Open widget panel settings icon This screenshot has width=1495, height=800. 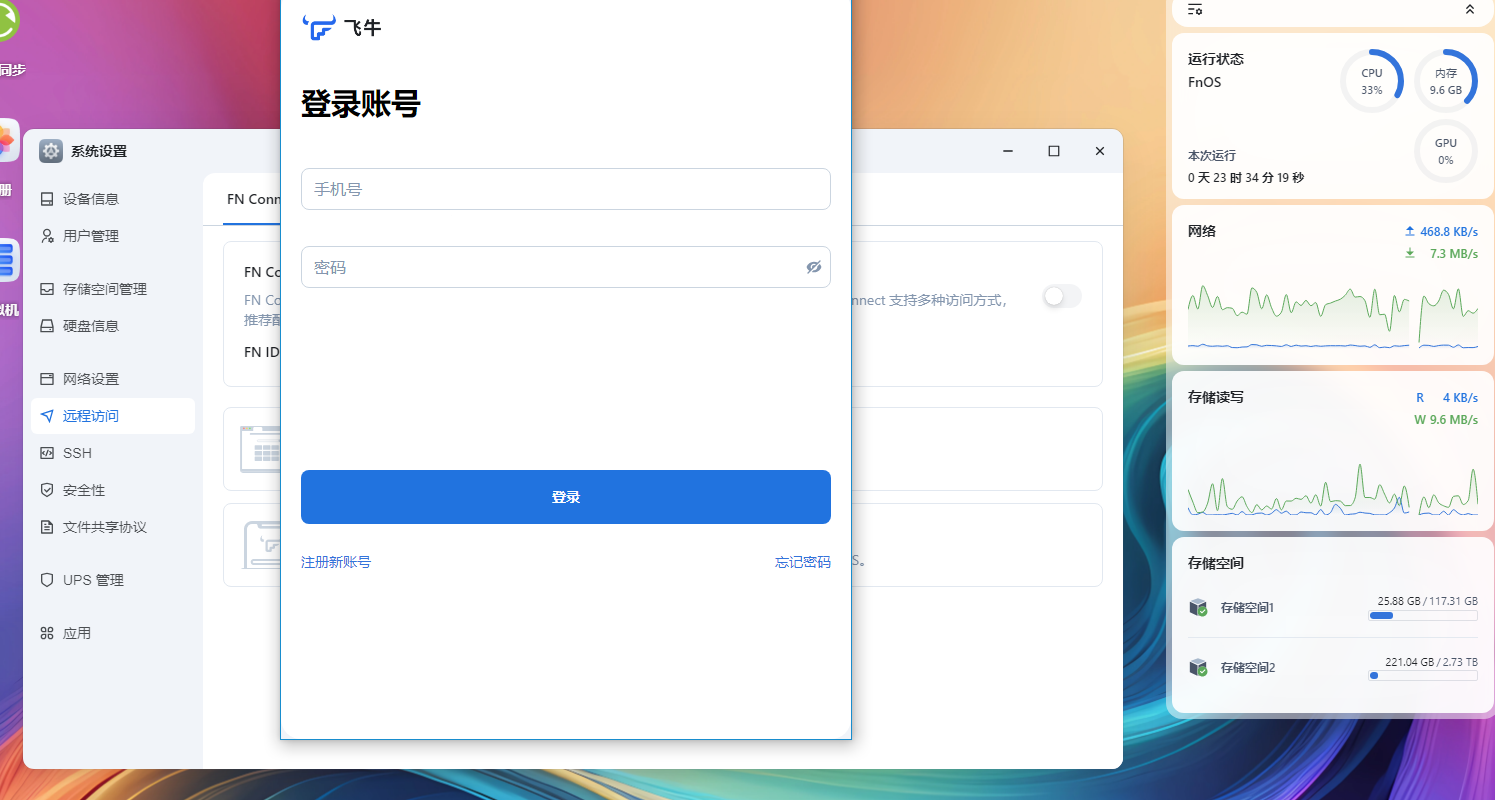click(x=1195, y=9)
